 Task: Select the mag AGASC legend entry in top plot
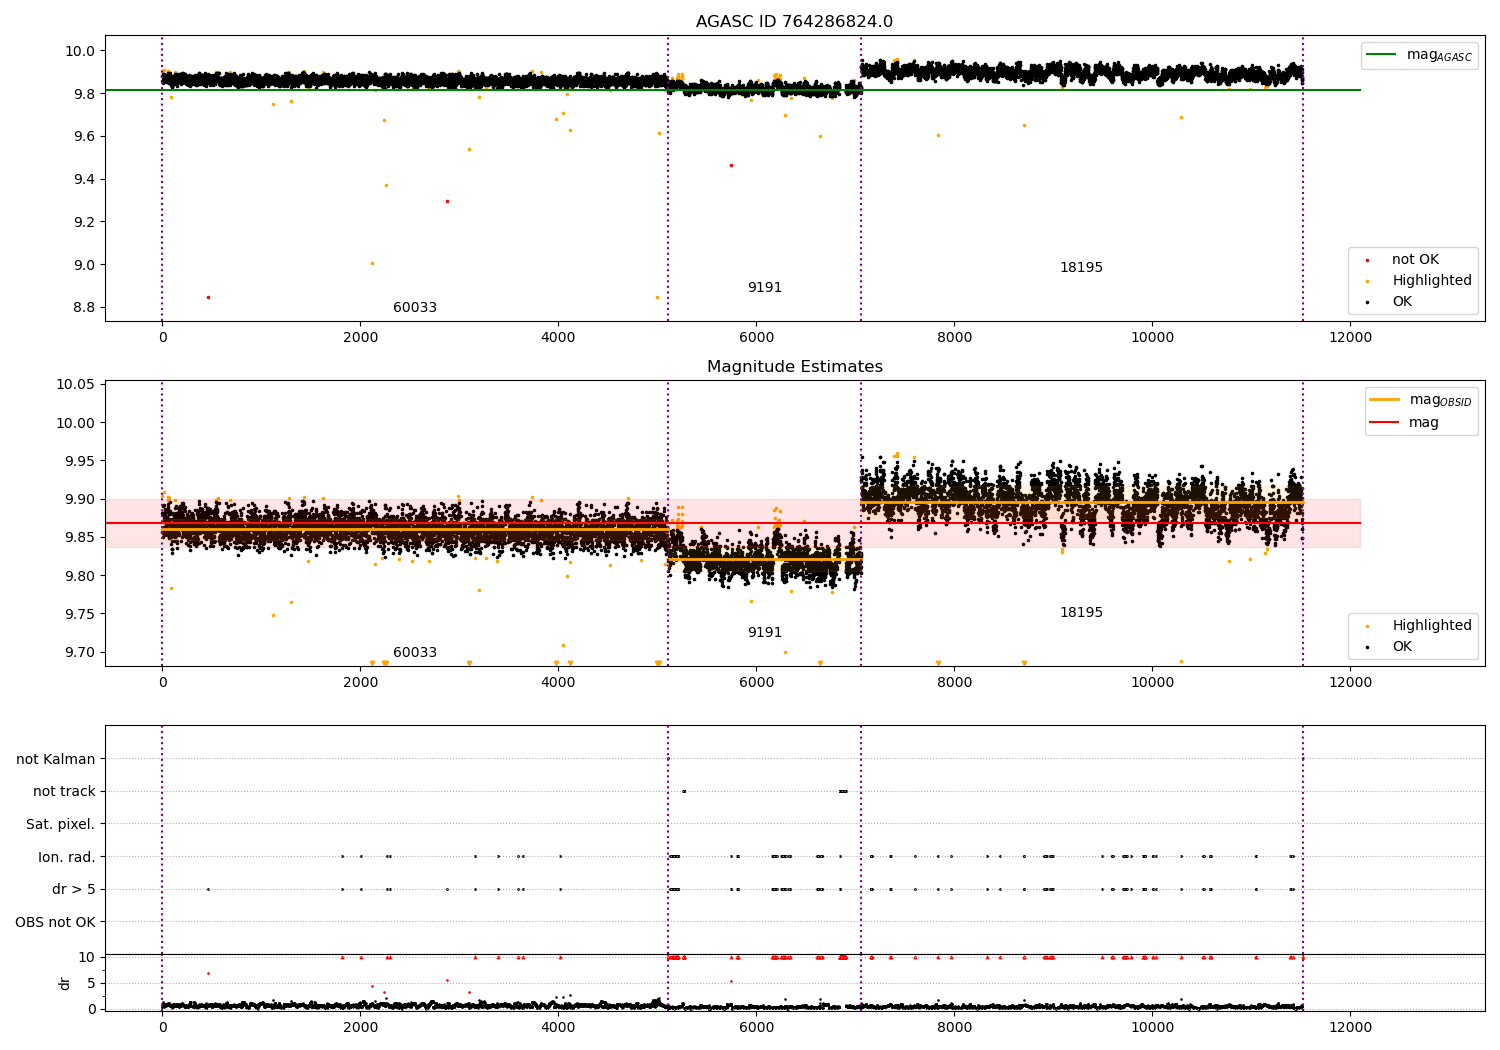(1419, 56)
